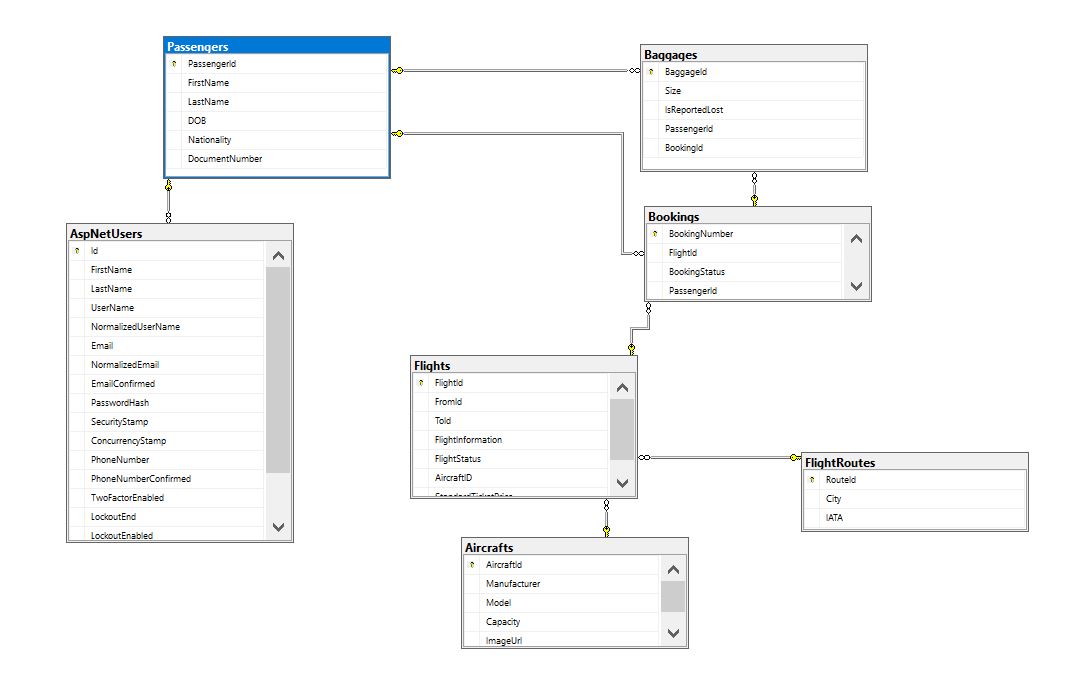Click the Bookings table scroll up arrow
This screenshot has height=690, width=1074.
click(x=856, y=239)
